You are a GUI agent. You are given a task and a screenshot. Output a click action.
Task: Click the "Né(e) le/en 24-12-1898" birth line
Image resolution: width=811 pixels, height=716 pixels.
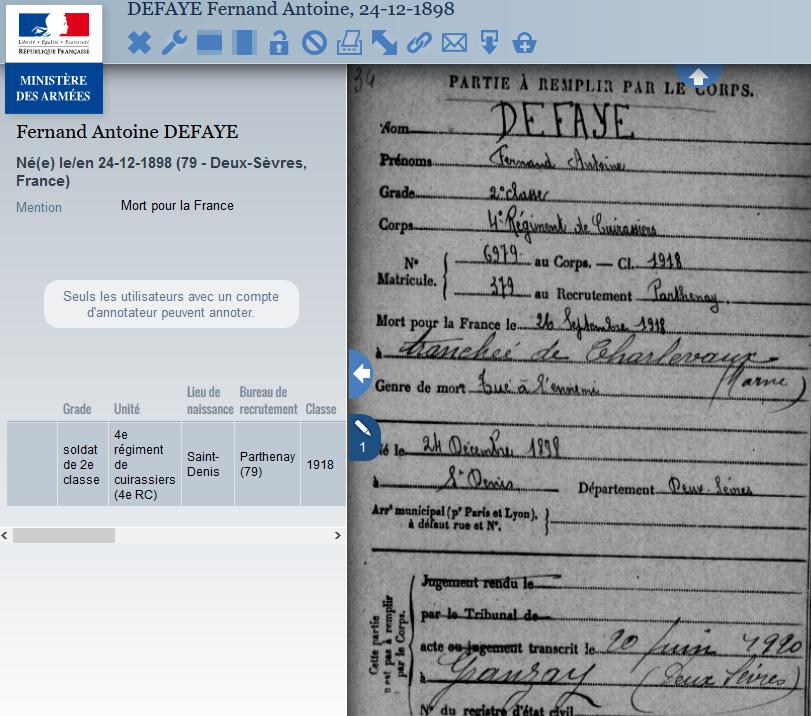[x=161, y=171]
